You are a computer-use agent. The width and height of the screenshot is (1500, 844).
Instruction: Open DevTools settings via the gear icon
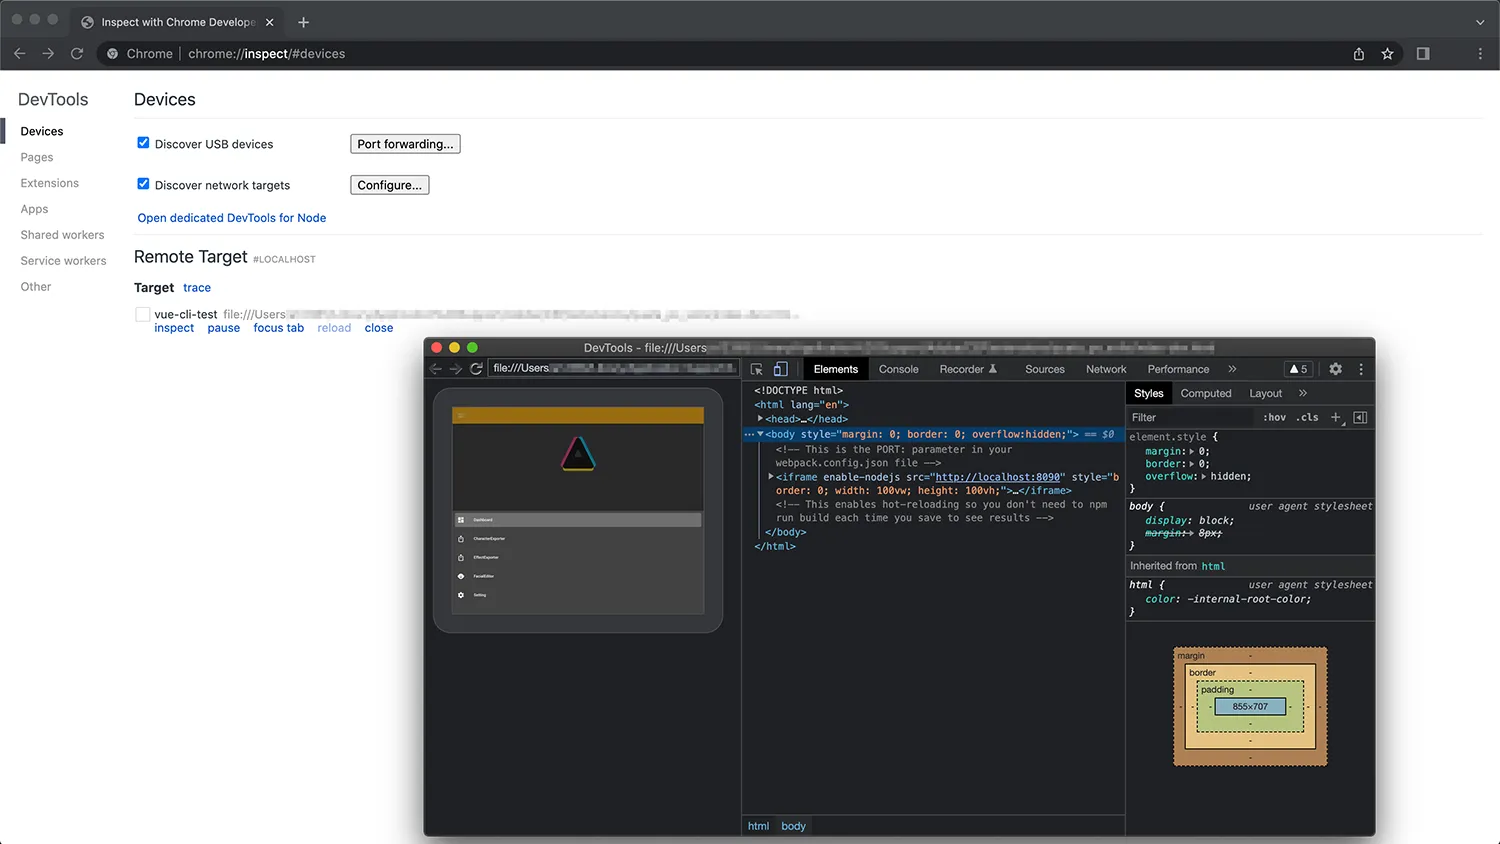point(1335,368)
